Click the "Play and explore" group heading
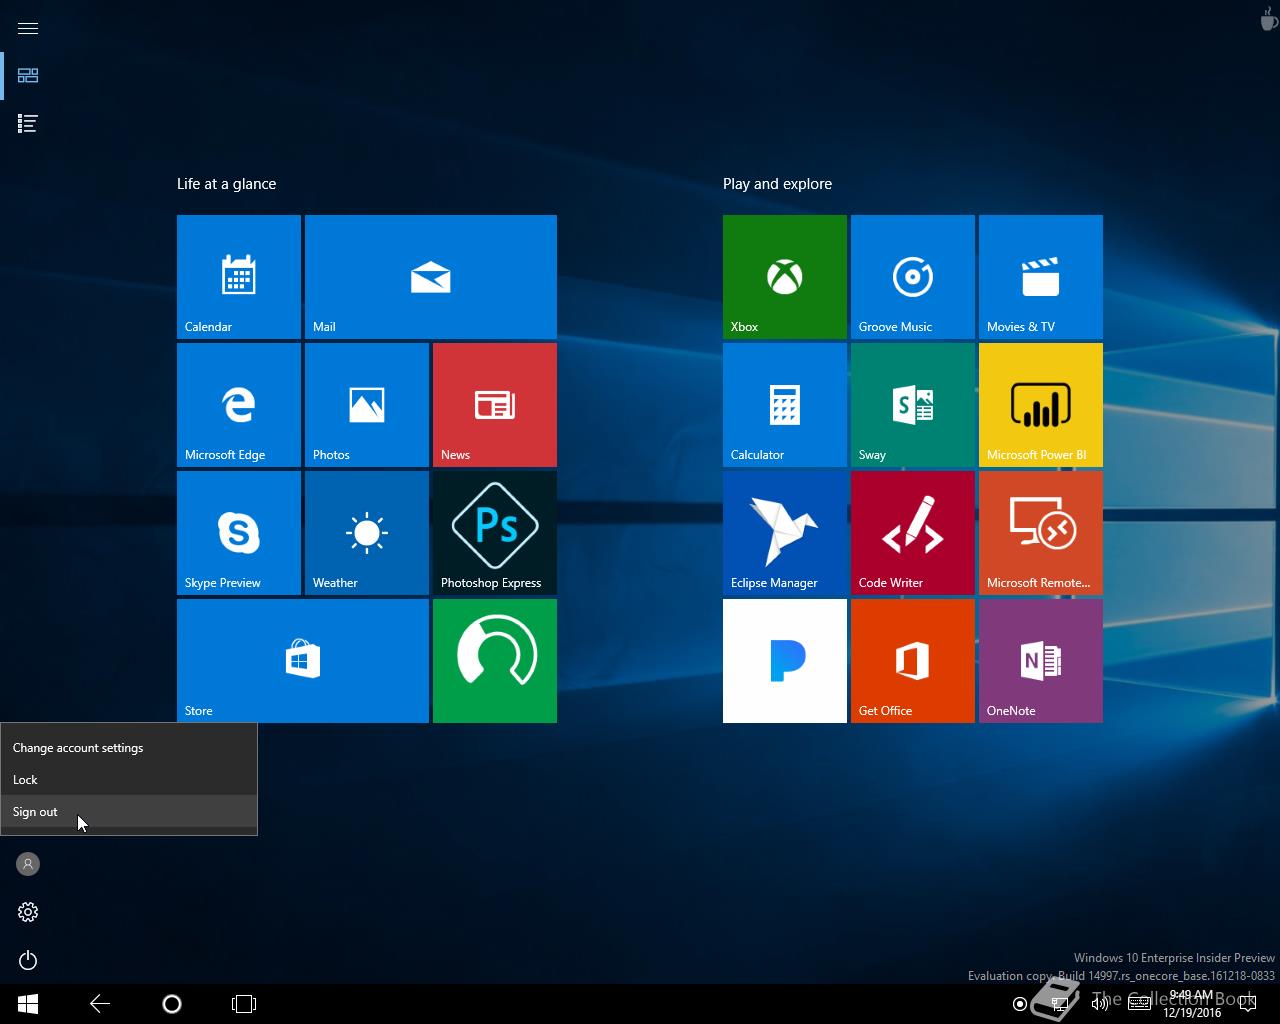The image size is (1280, 1024). (777, 184)
